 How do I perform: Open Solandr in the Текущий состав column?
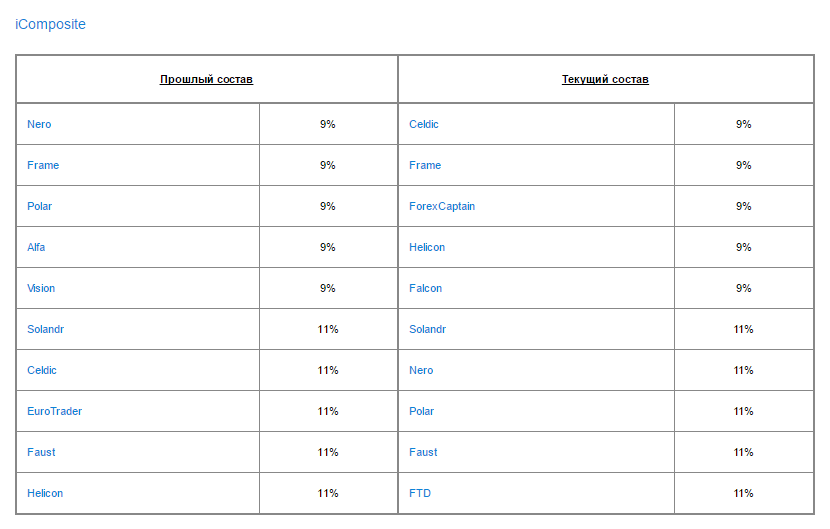click(428, 329)
